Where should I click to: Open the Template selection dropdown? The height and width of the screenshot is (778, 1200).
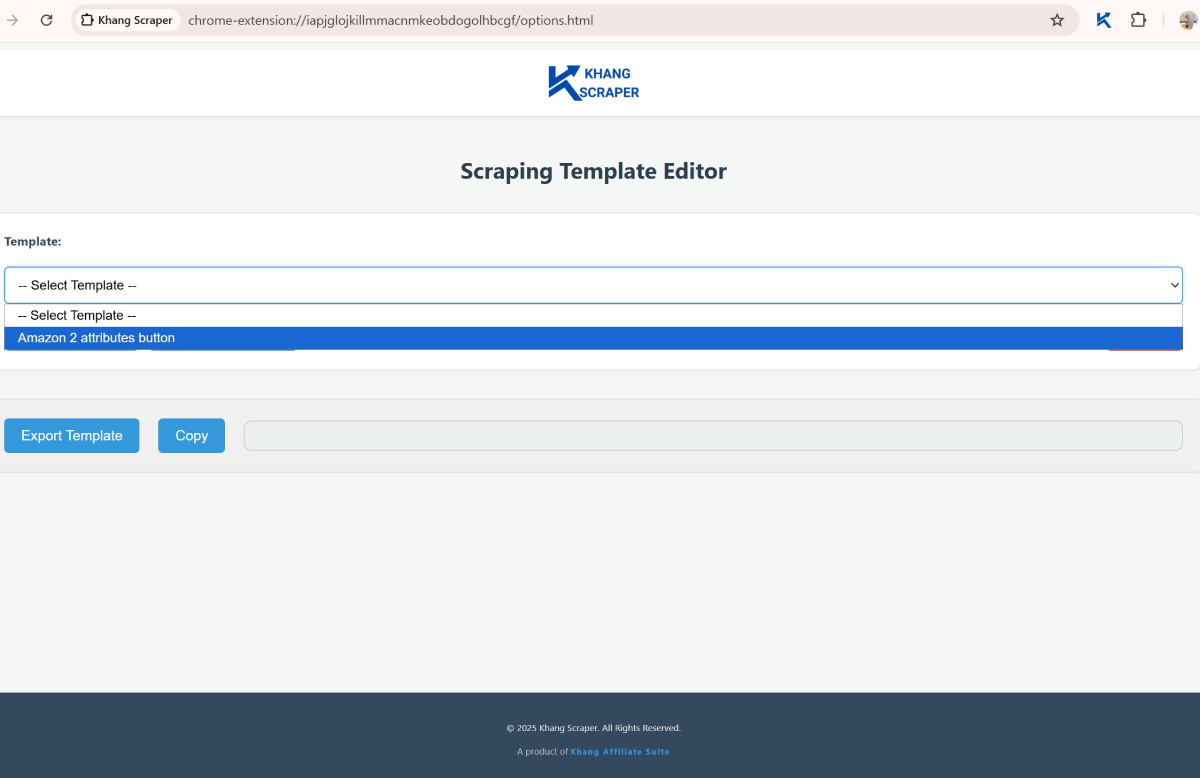coord(593,285)
